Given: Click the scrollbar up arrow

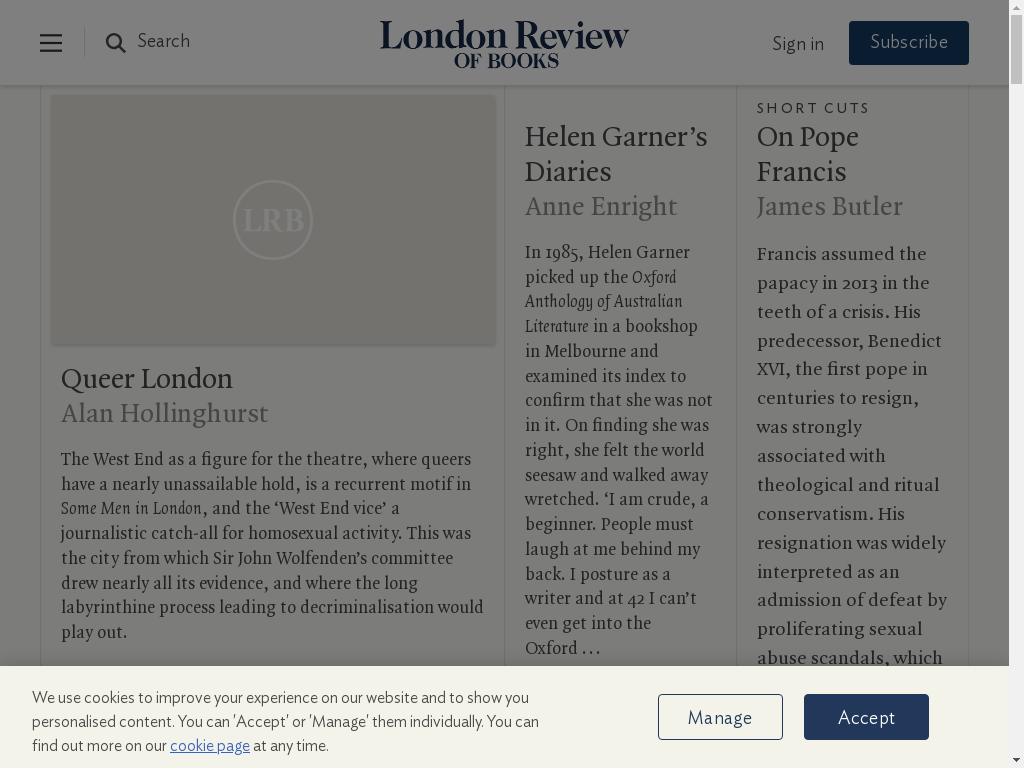Looking at the screenshot, I should [x=1016, y=7].
